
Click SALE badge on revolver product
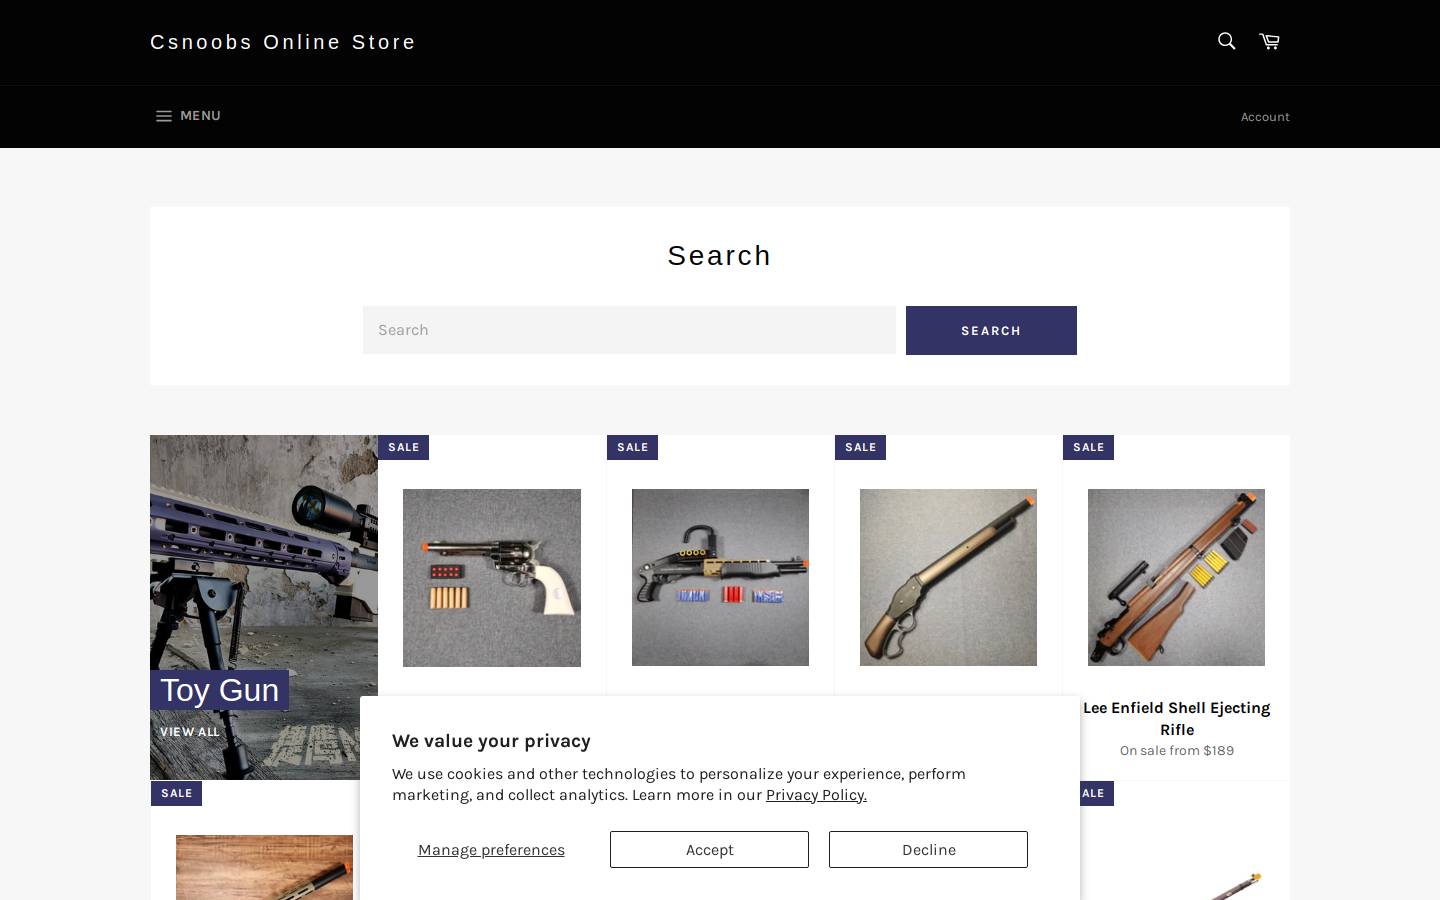click(x=404, y=447)
